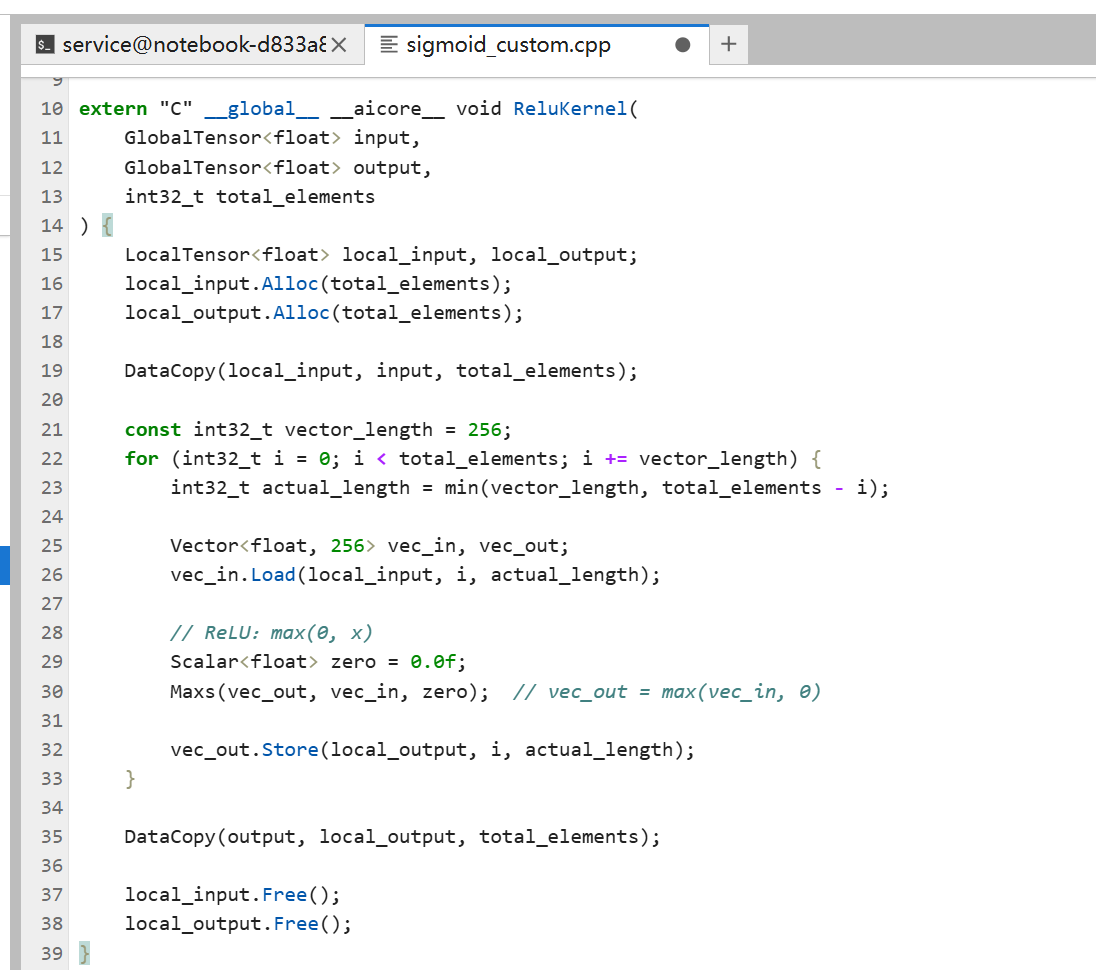Image resolution: width=1096 pixels, height=970 pixels.
Task: Click 'total_elements' parameter on line 13
Action: click(x=295, y=197)
